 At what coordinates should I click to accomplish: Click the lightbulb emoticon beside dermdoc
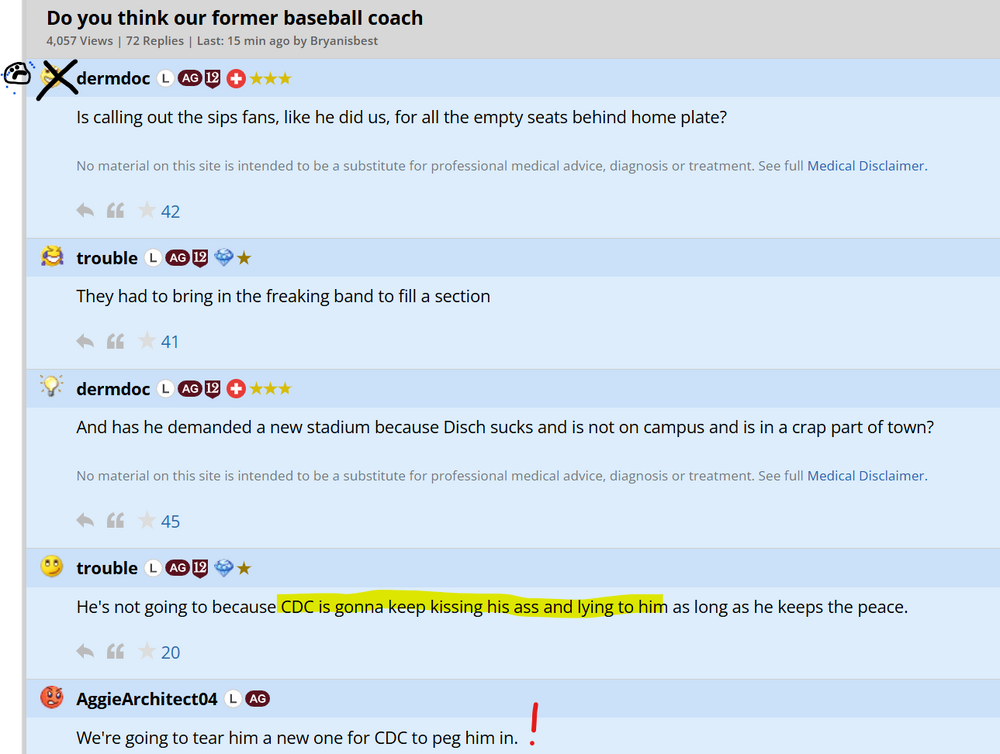[x=52, y=387]
